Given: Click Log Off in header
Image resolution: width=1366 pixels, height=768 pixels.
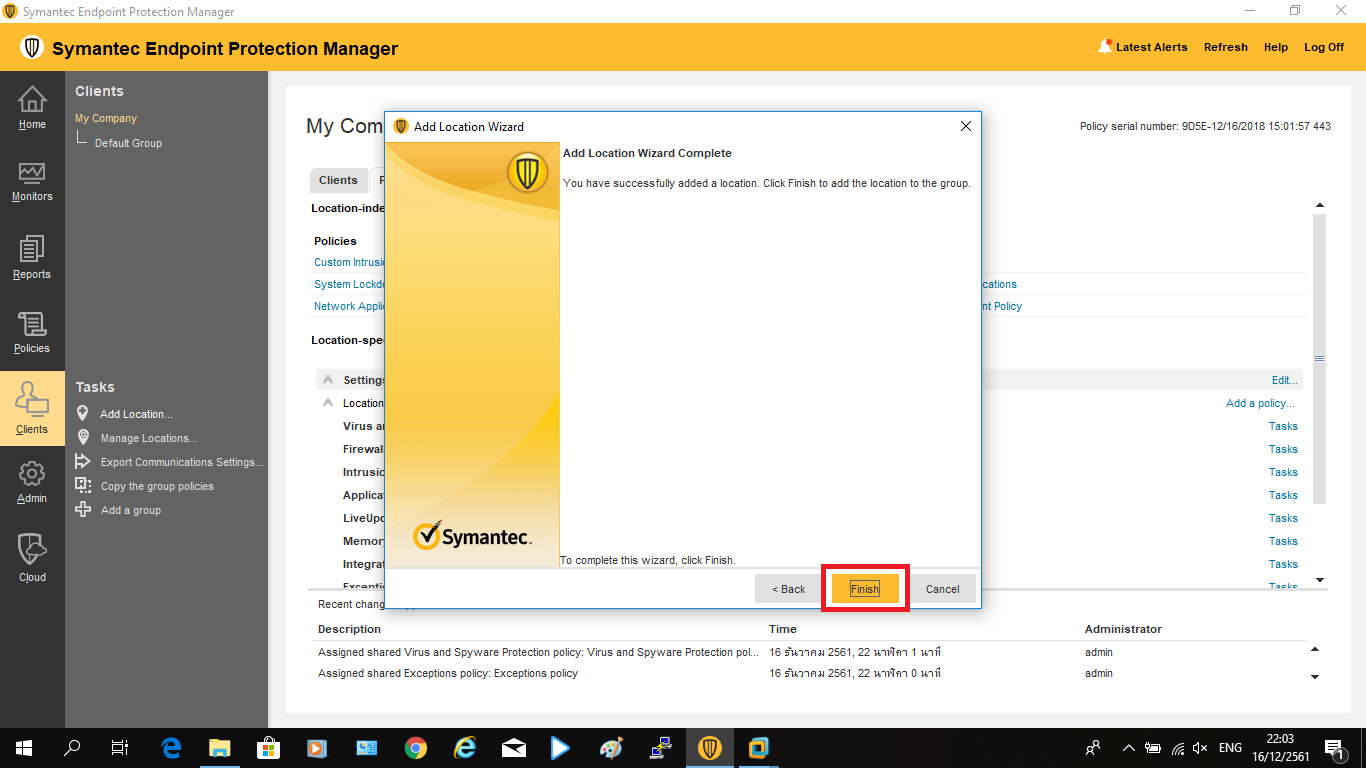Looking at the screenshot, I should pos(1324,47).
